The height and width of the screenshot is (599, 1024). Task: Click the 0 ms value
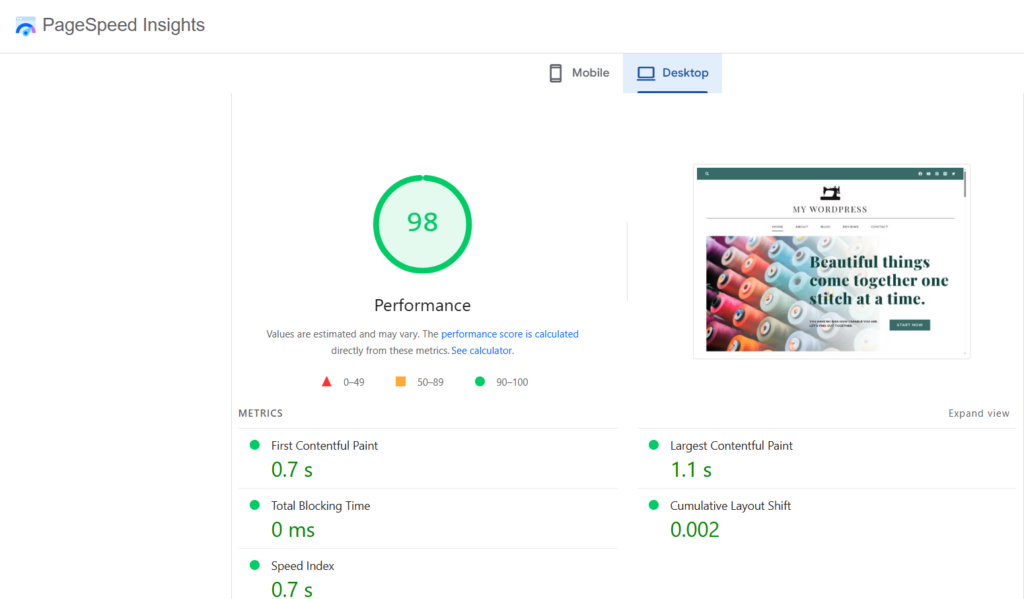(293, 530)
